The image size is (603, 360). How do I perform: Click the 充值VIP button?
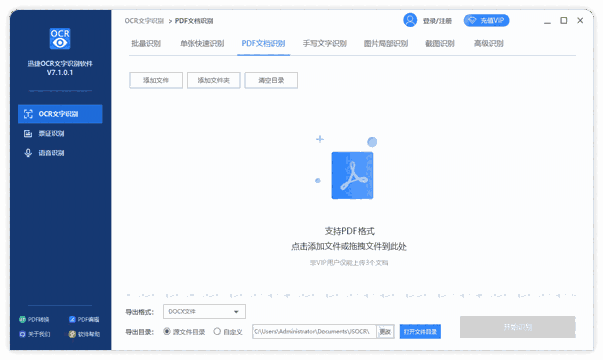pos(486,20)
